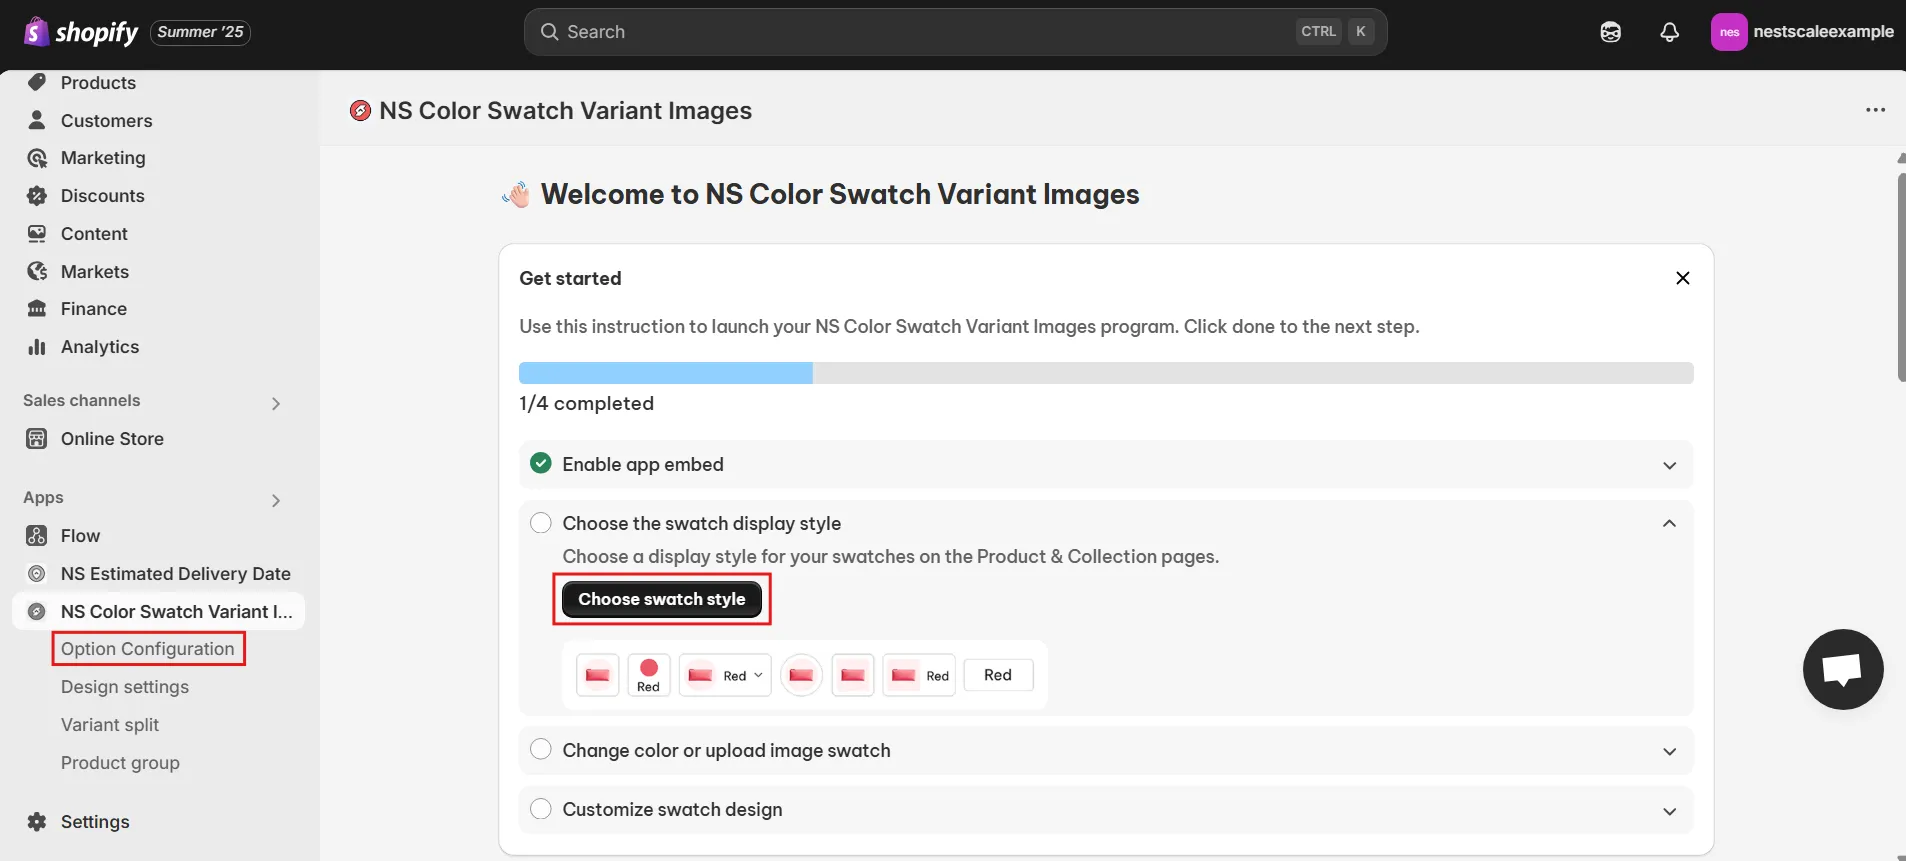Open Variant split submenu

[110, 725]
